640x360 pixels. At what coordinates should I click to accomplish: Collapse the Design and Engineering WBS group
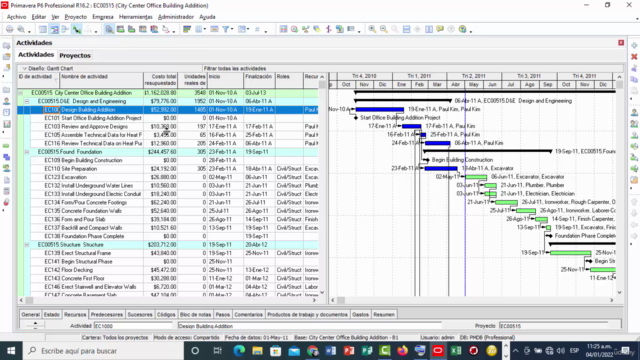click(x=27, y=101)
